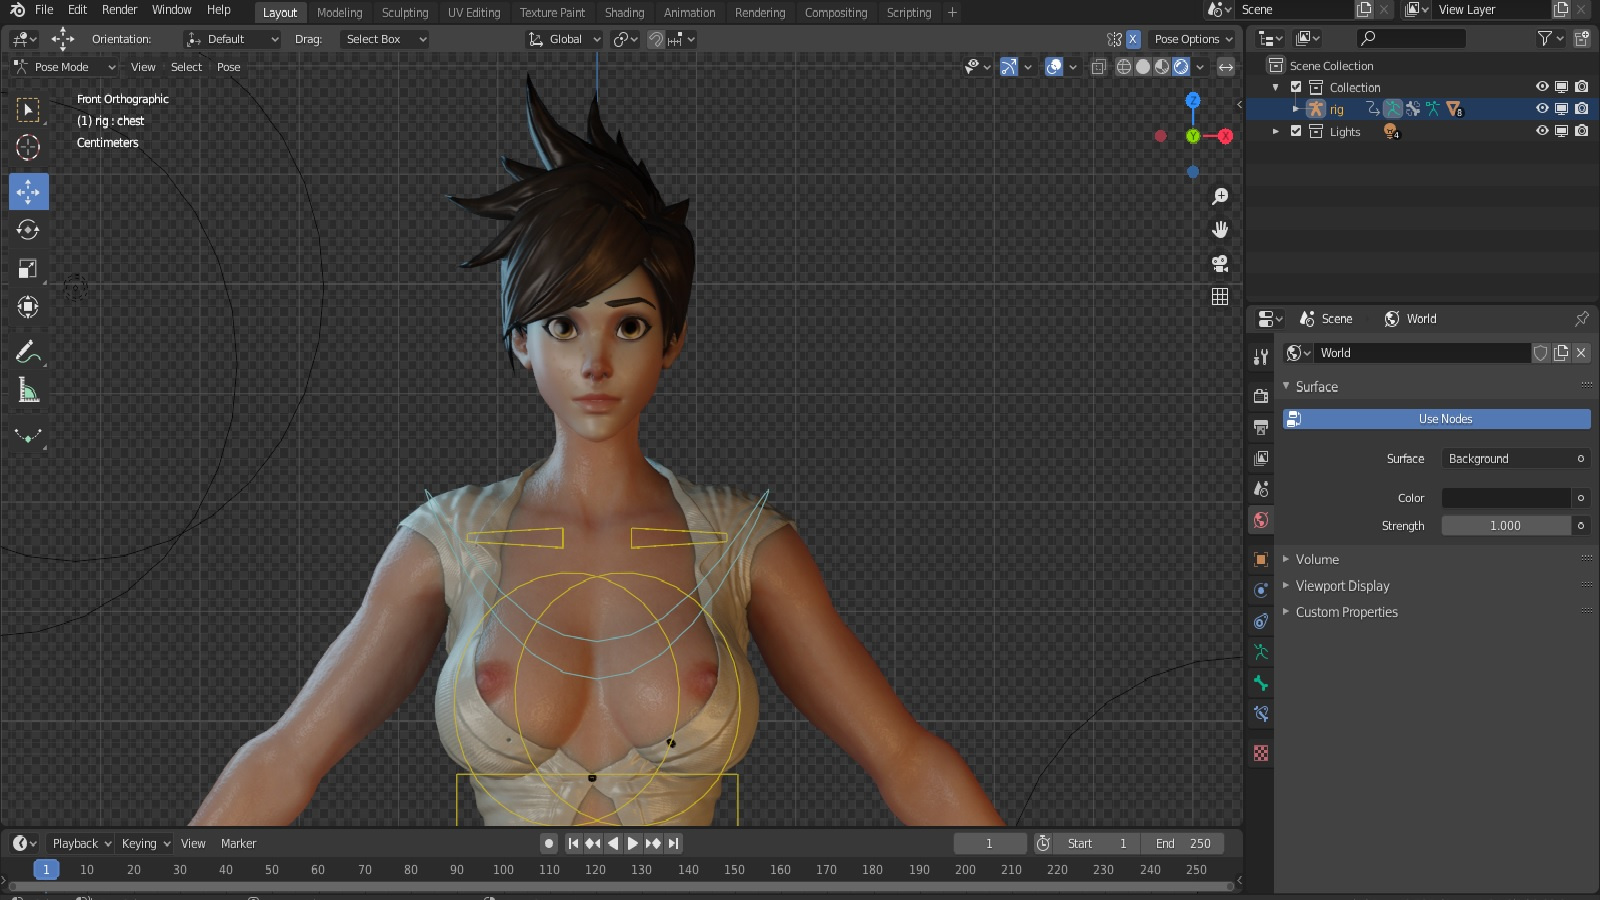Click the pan view hand icon

click(1220, 230)
